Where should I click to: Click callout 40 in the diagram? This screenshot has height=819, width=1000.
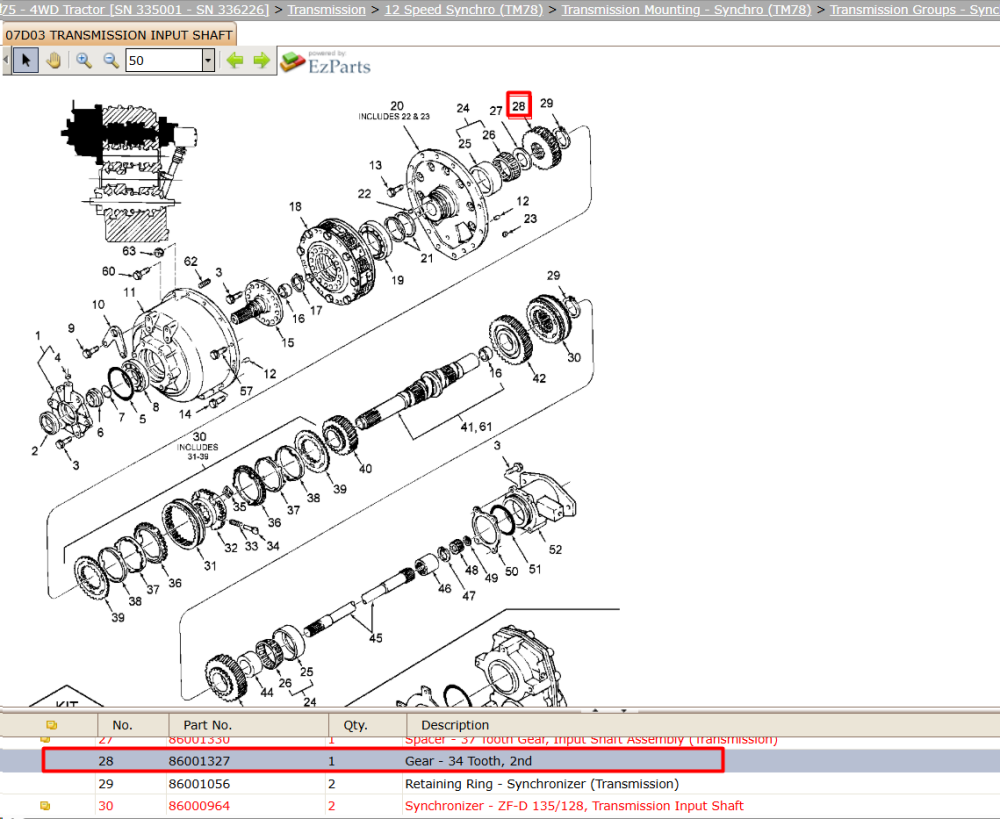pyautogui.click(x=365, y=468)
